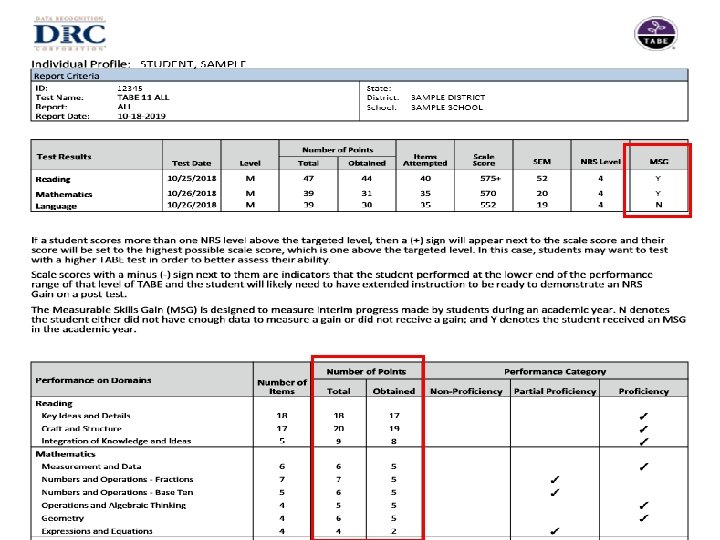Click Proficiency checkmark for Key Ideas and Details
Viewport: 720px width, 540px height.
tap(643, 416)
